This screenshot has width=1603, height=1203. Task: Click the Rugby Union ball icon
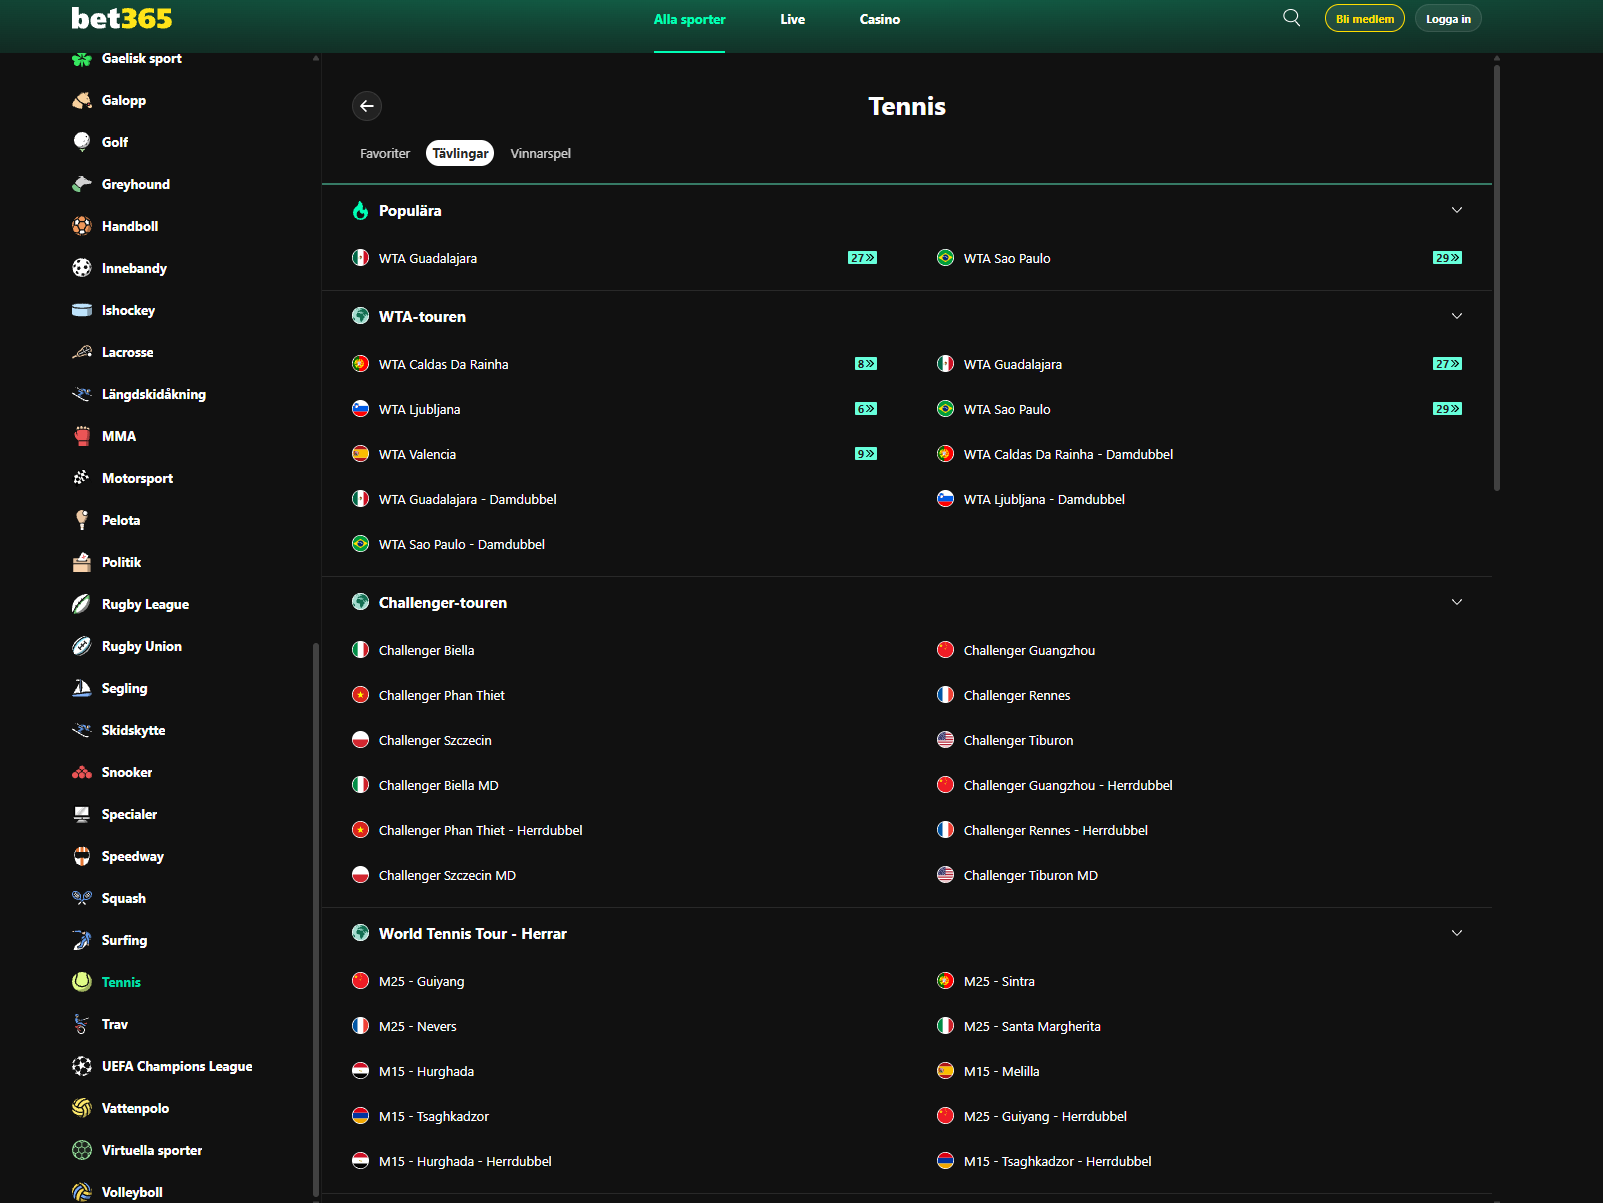pos(82,646)
